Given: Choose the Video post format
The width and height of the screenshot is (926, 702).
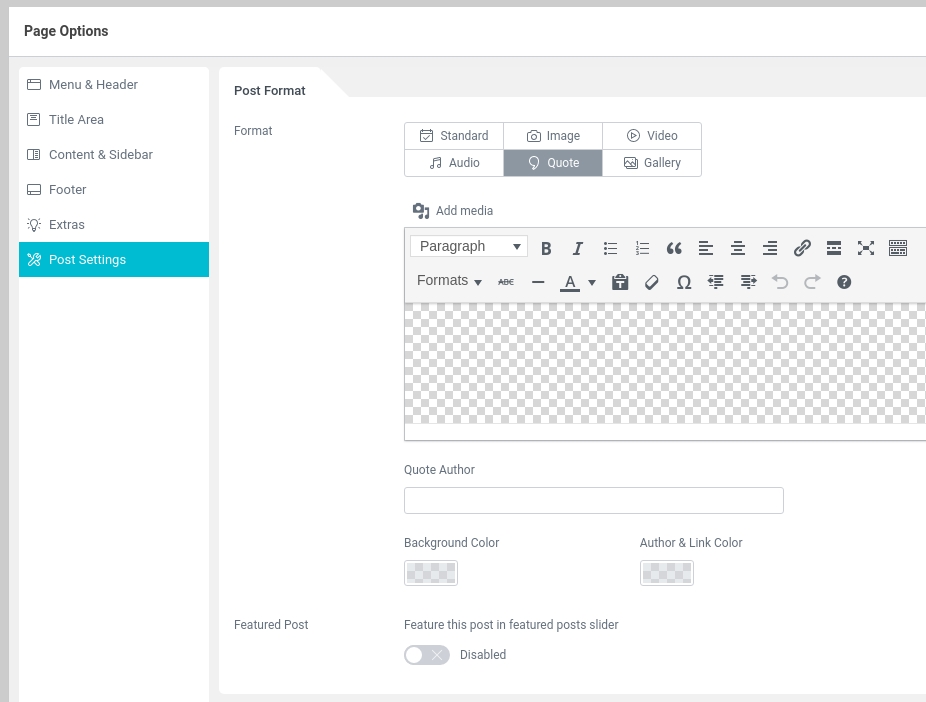Looking at the screenshot, I should [x=652, y=136].
